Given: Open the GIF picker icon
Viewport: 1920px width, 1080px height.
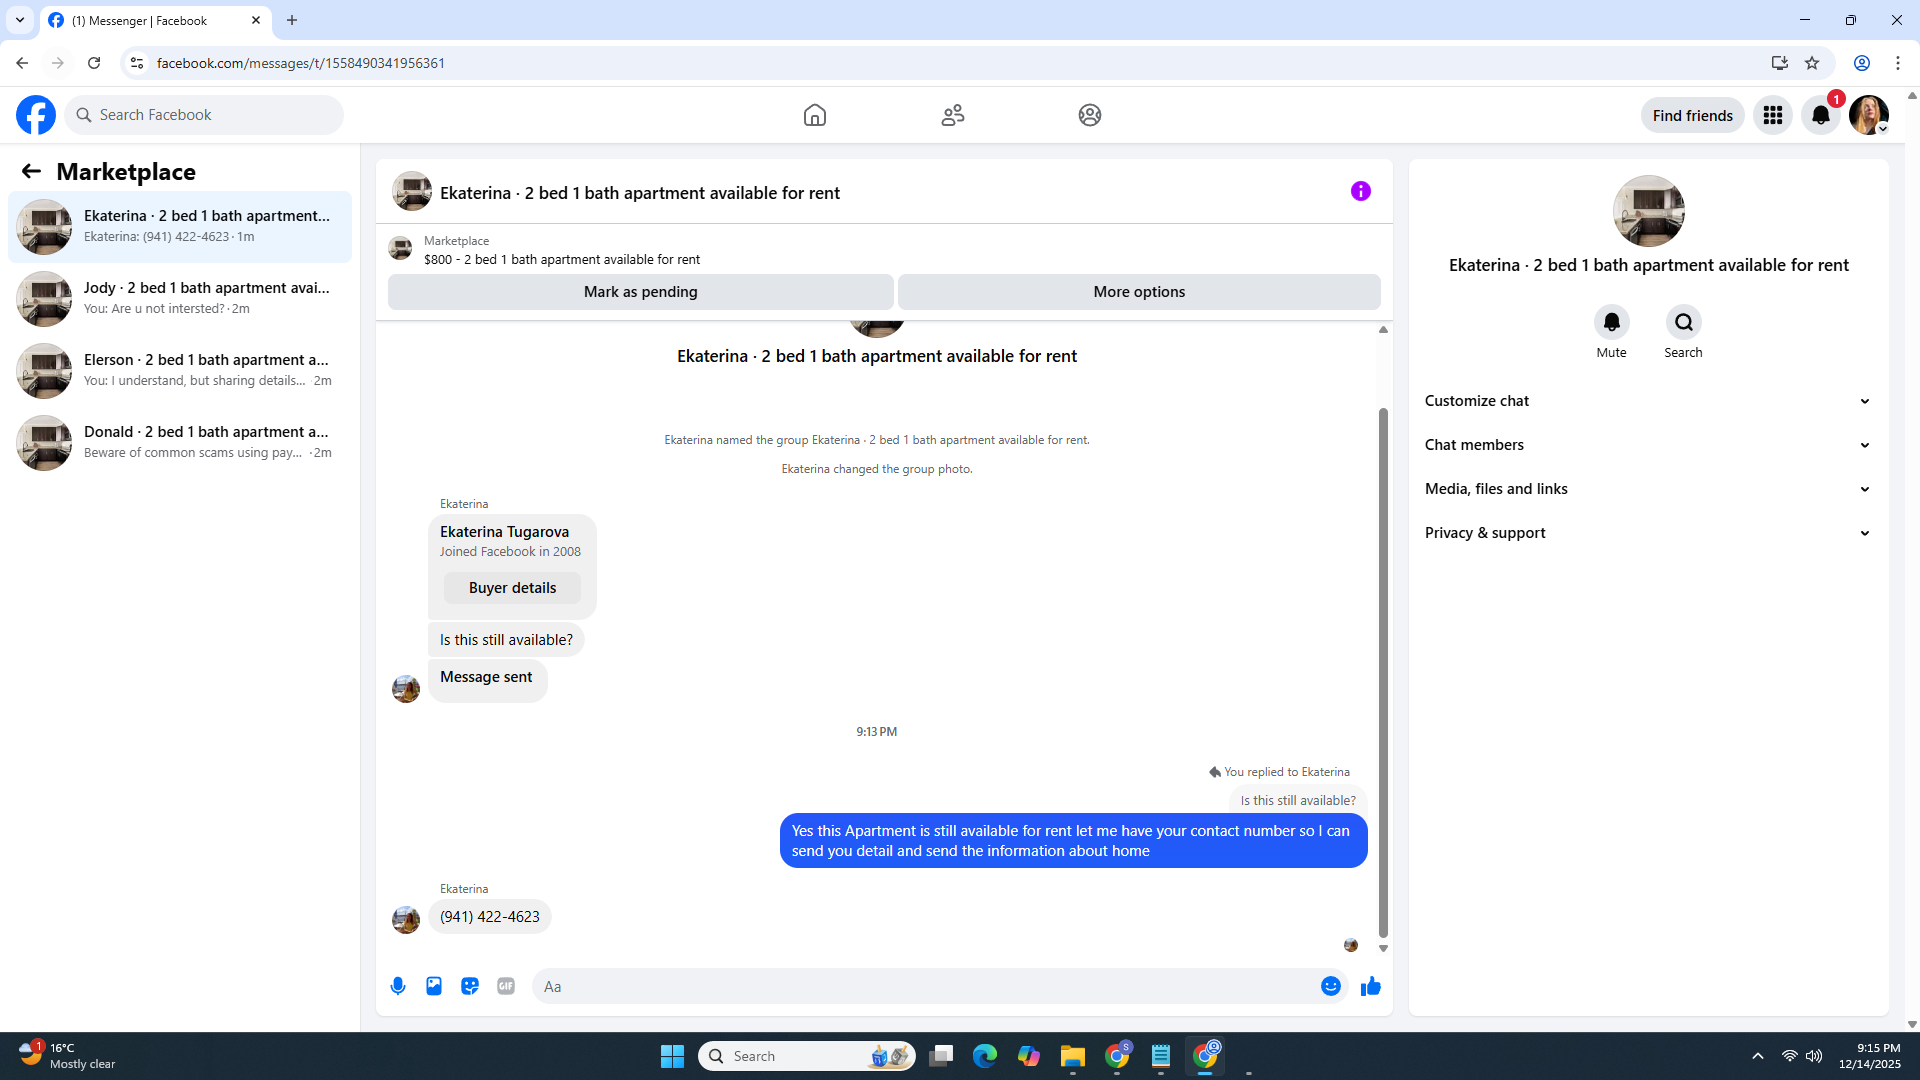Looking at the screenshot, I should (506, 986).
